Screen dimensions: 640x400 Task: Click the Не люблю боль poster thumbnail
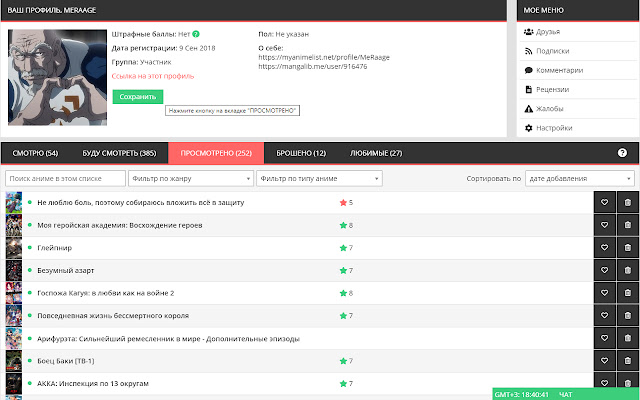click(x=13, y=202)
